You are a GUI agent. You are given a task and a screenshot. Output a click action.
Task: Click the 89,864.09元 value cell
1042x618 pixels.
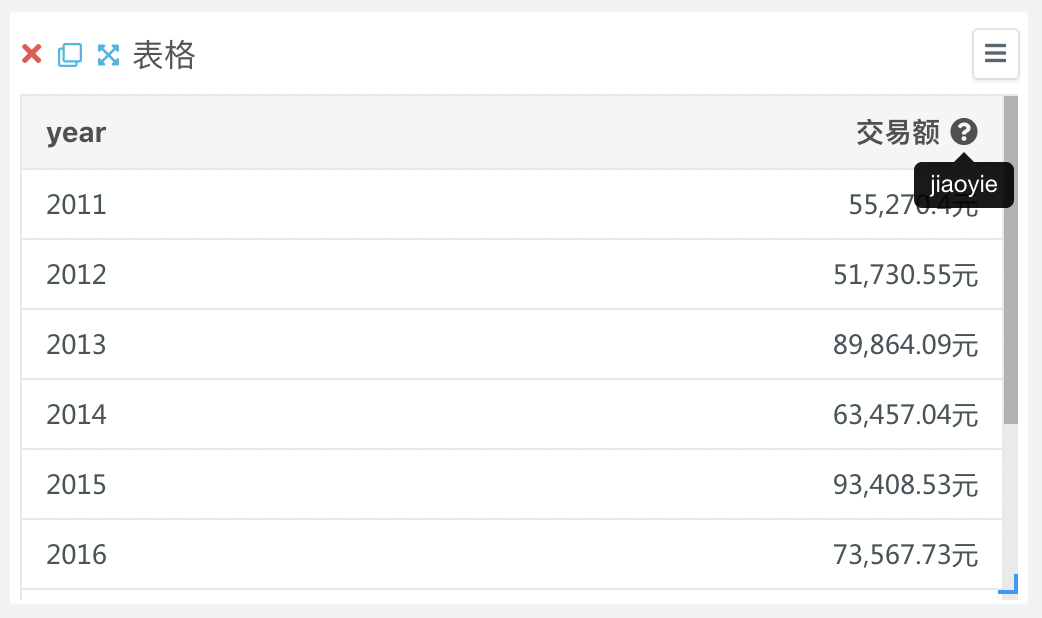point(905,344)
